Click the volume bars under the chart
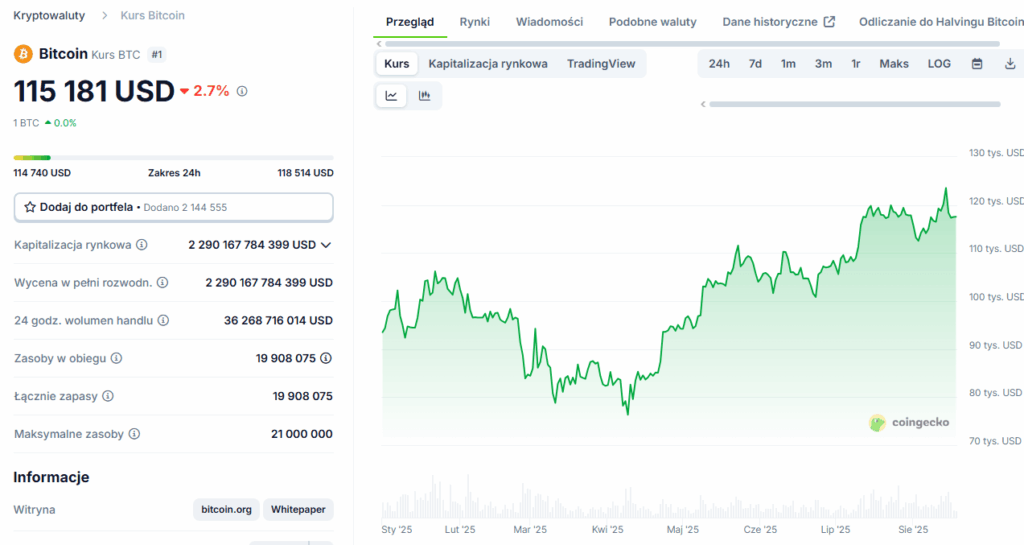Image resolution: width=1024 pixels, height=545 pixels. pos(669,499)
